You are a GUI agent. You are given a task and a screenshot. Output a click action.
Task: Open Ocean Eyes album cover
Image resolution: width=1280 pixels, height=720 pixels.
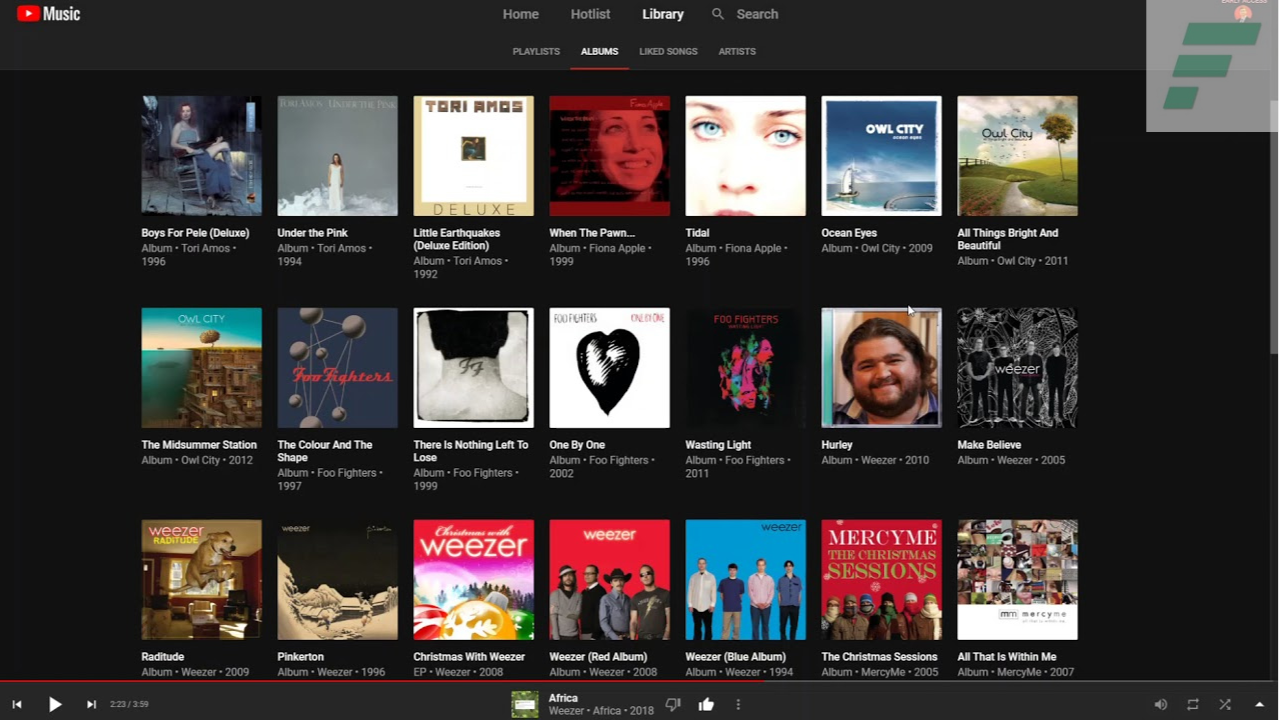pos(882,156)
